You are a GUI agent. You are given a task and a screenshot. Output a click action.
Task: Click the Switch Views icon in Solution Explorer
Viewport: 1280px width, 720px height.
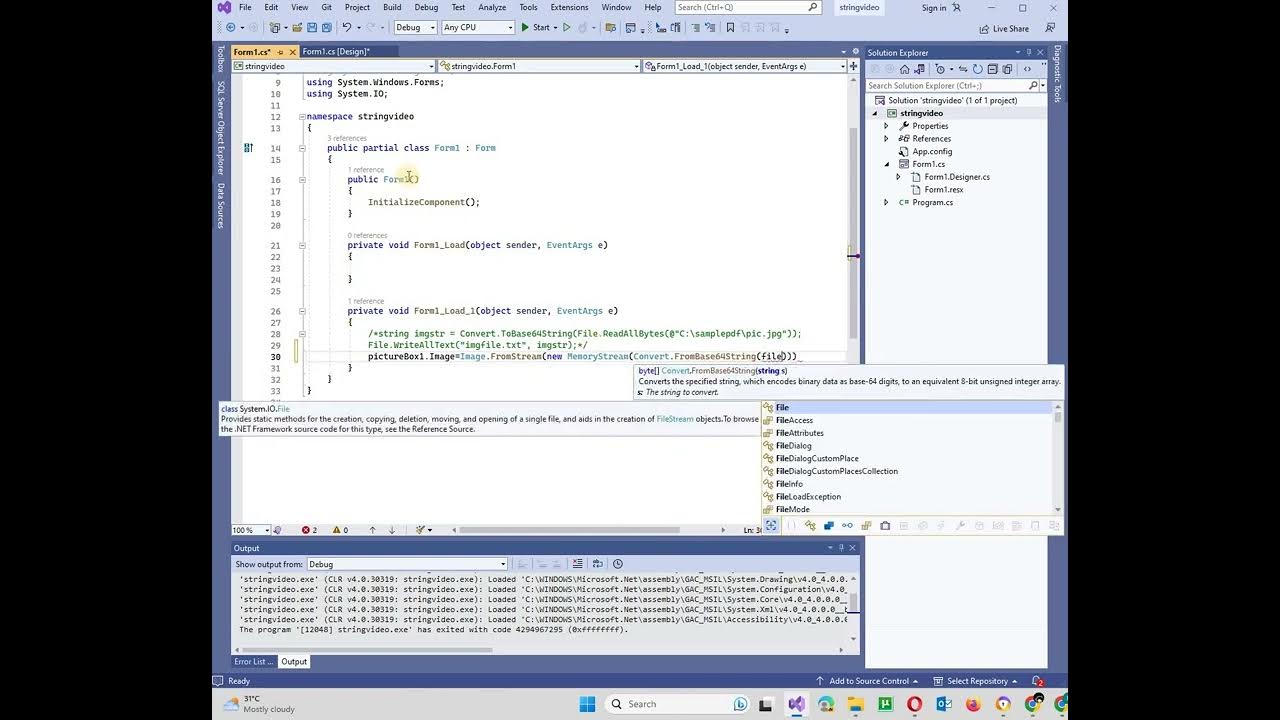pyautogui.click(x=919, y=69)
